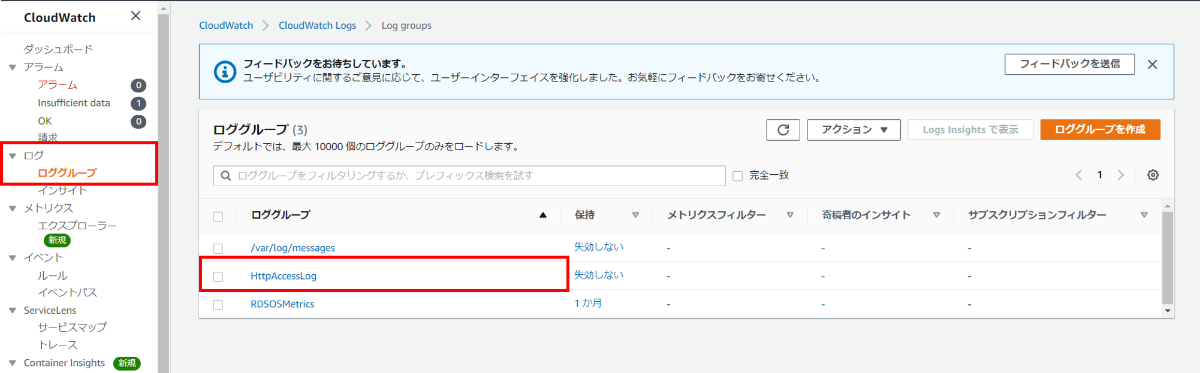Sort by サブスクリプションフィルター column arrow
Screen dimensions: 1200x373
tap(1144, 215)
